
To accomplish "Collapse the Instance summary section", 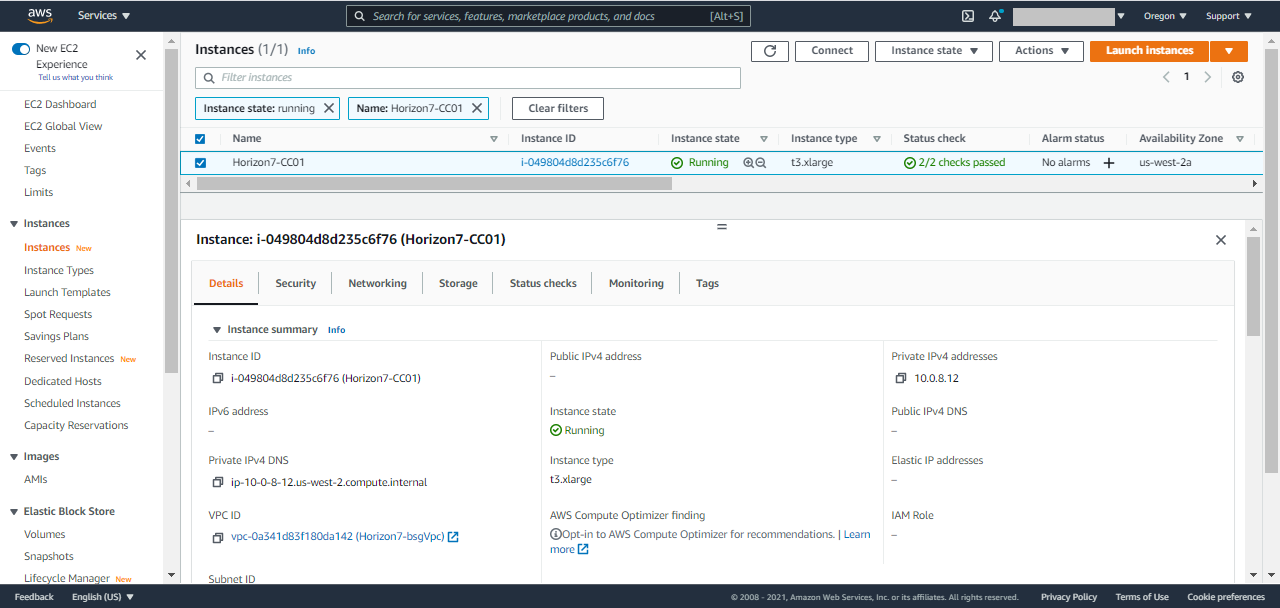I will click(217, 329).
